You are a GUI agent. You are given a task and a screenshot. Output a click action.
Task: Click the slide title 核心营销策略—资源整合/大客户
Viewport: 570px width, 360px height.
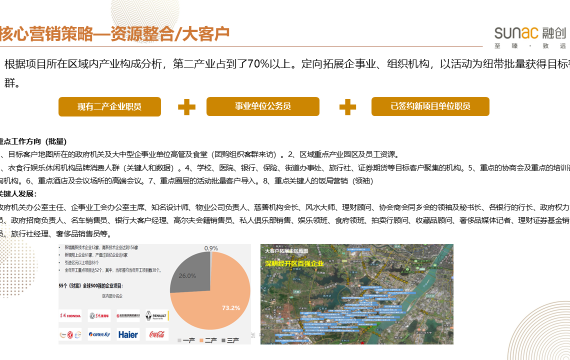[x=115, y=34]
